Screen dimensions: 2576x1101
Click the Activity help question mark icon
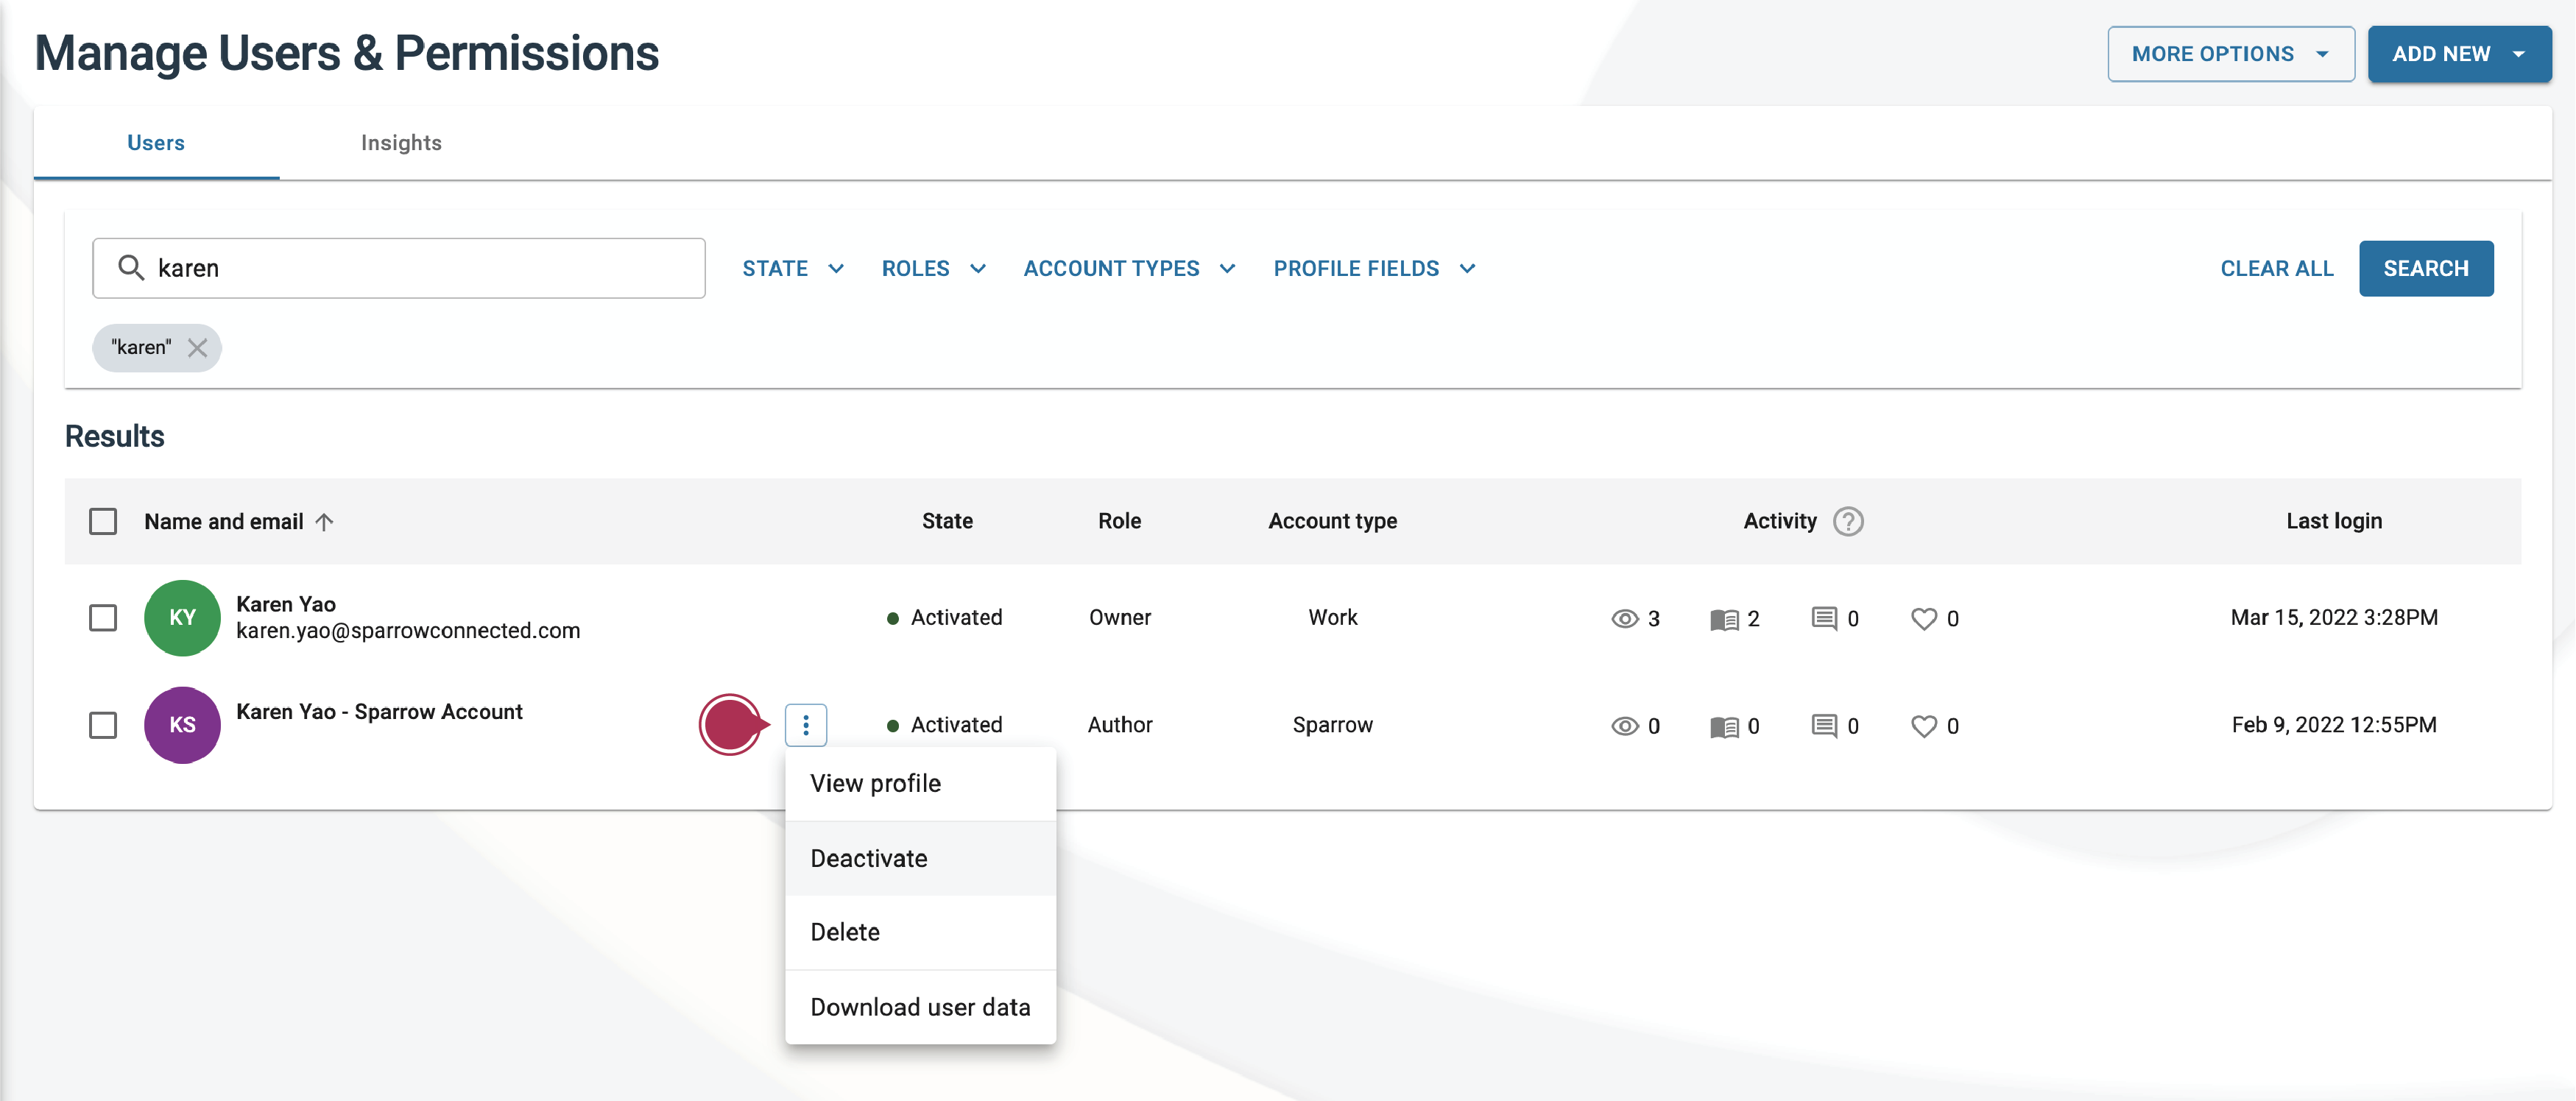click(x=1848, y=521)
